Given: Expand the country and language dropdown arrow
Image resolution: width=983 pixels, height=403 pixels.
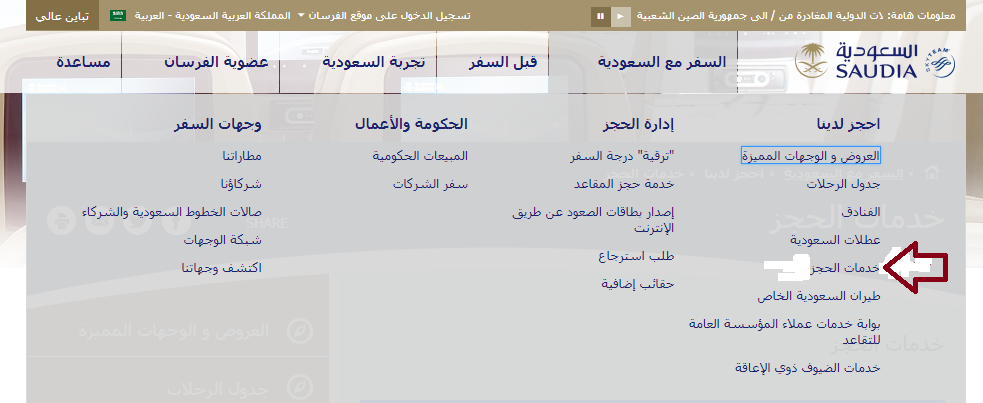Looking at the screenshot, I should 301,16.
